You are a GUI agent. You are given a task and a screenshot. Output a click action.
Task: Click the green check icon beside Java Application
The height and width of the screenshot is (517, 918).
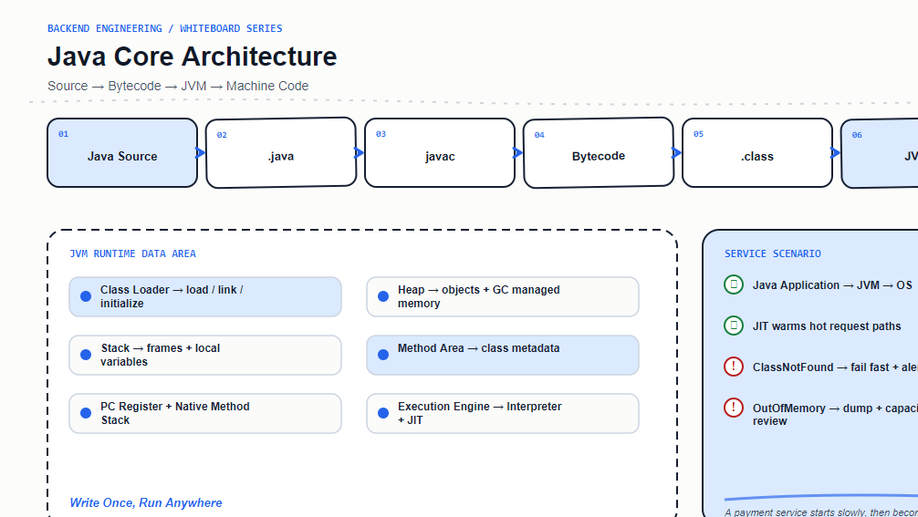733,285
